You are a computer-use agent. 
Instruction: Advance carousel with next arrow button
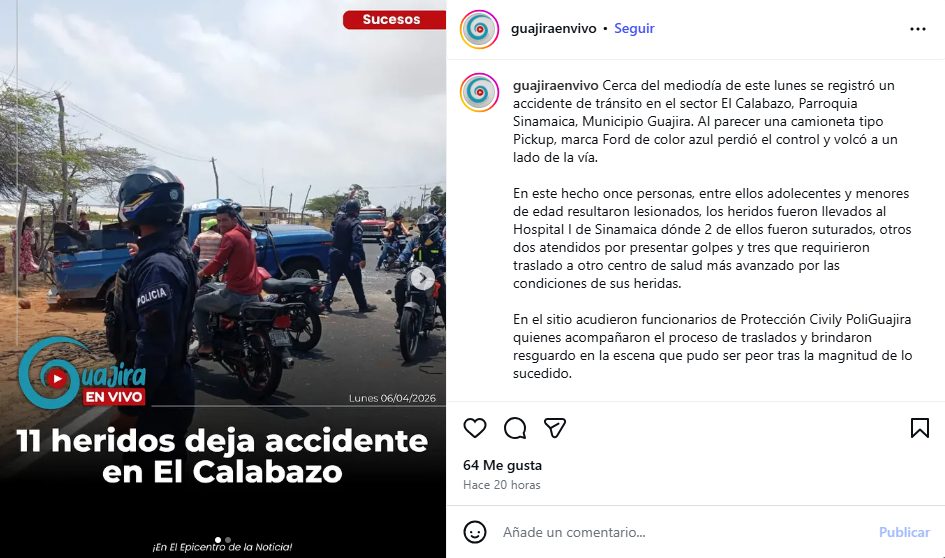click(422, 278)
